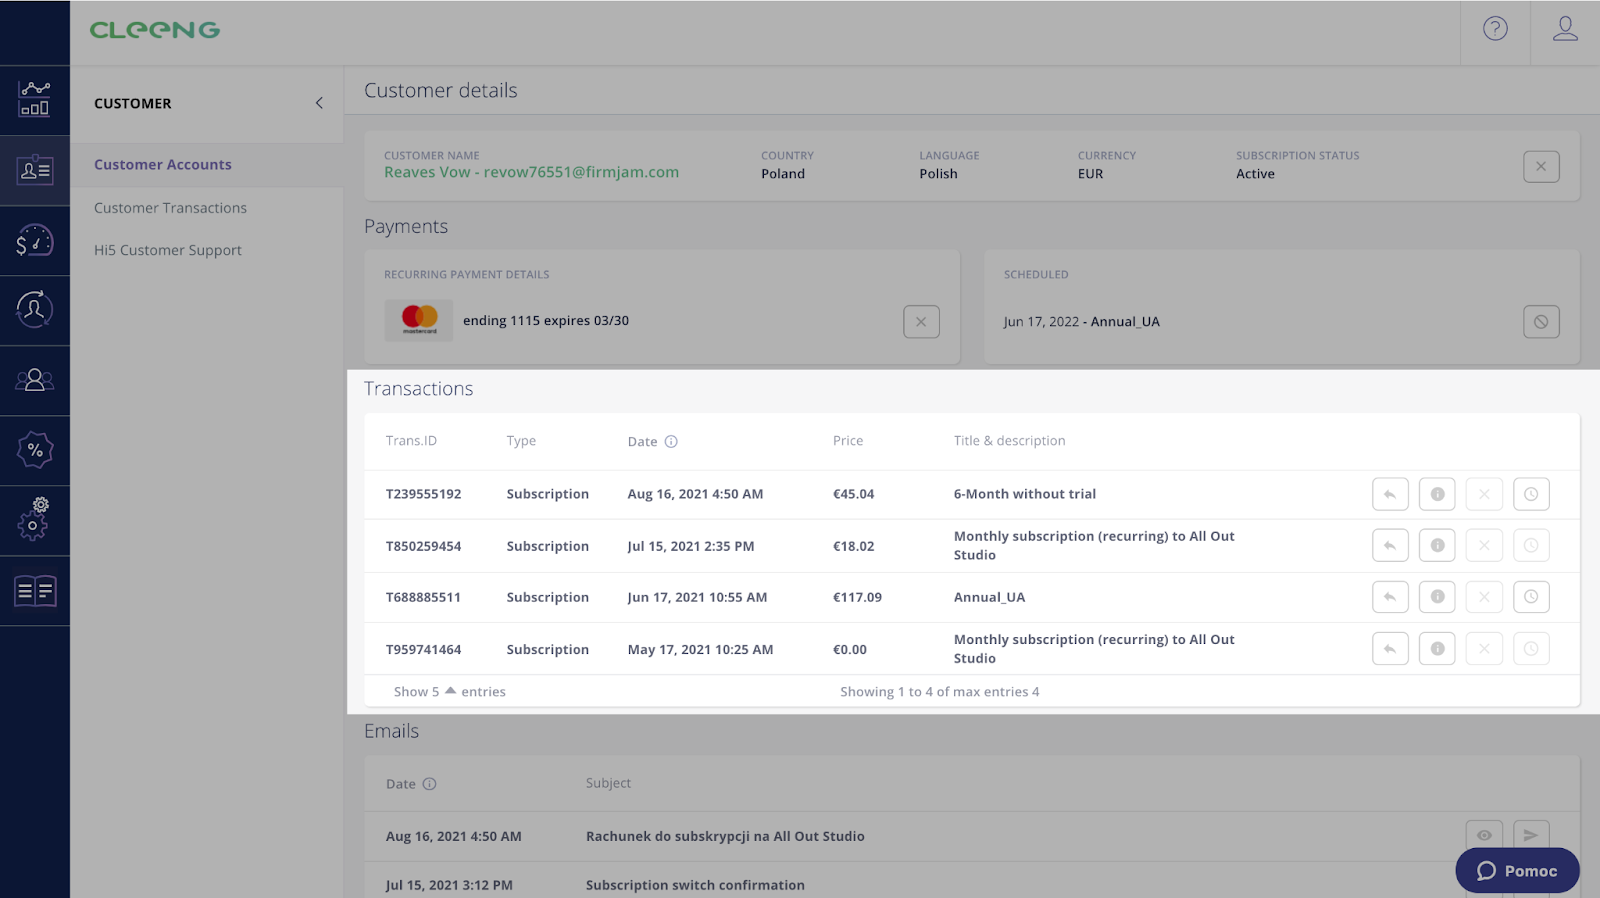
Task: Open Hi5 Customer Support menu item
Action: (168, 250)
